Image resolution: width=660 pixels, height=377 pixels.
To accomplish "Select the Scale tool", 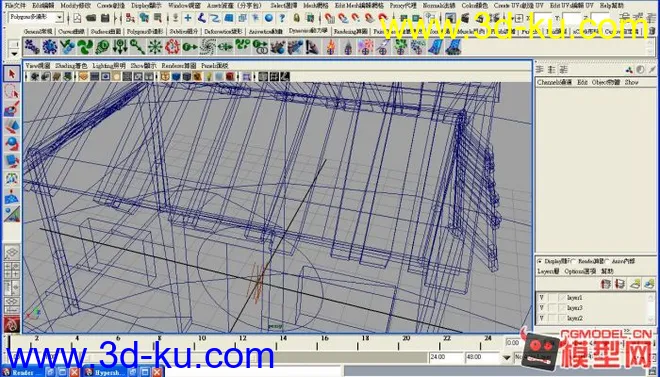I will [x=11, y=161].
